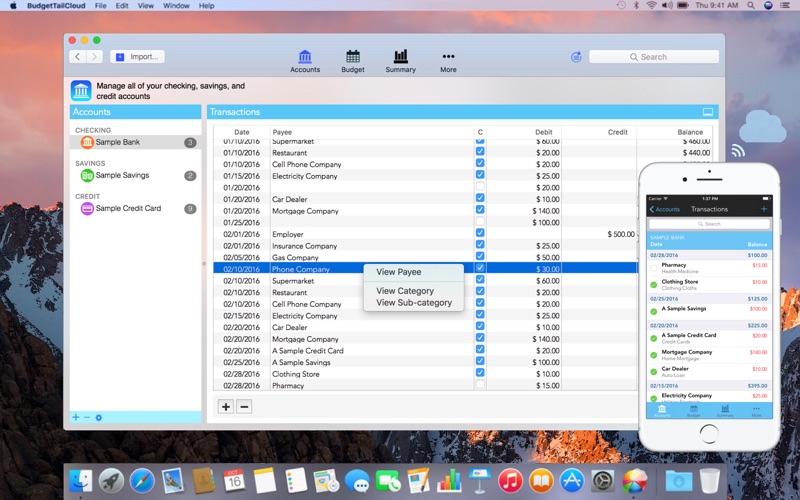
Task: Open iTunes from the Dock
Action: (x=510, y=481)
